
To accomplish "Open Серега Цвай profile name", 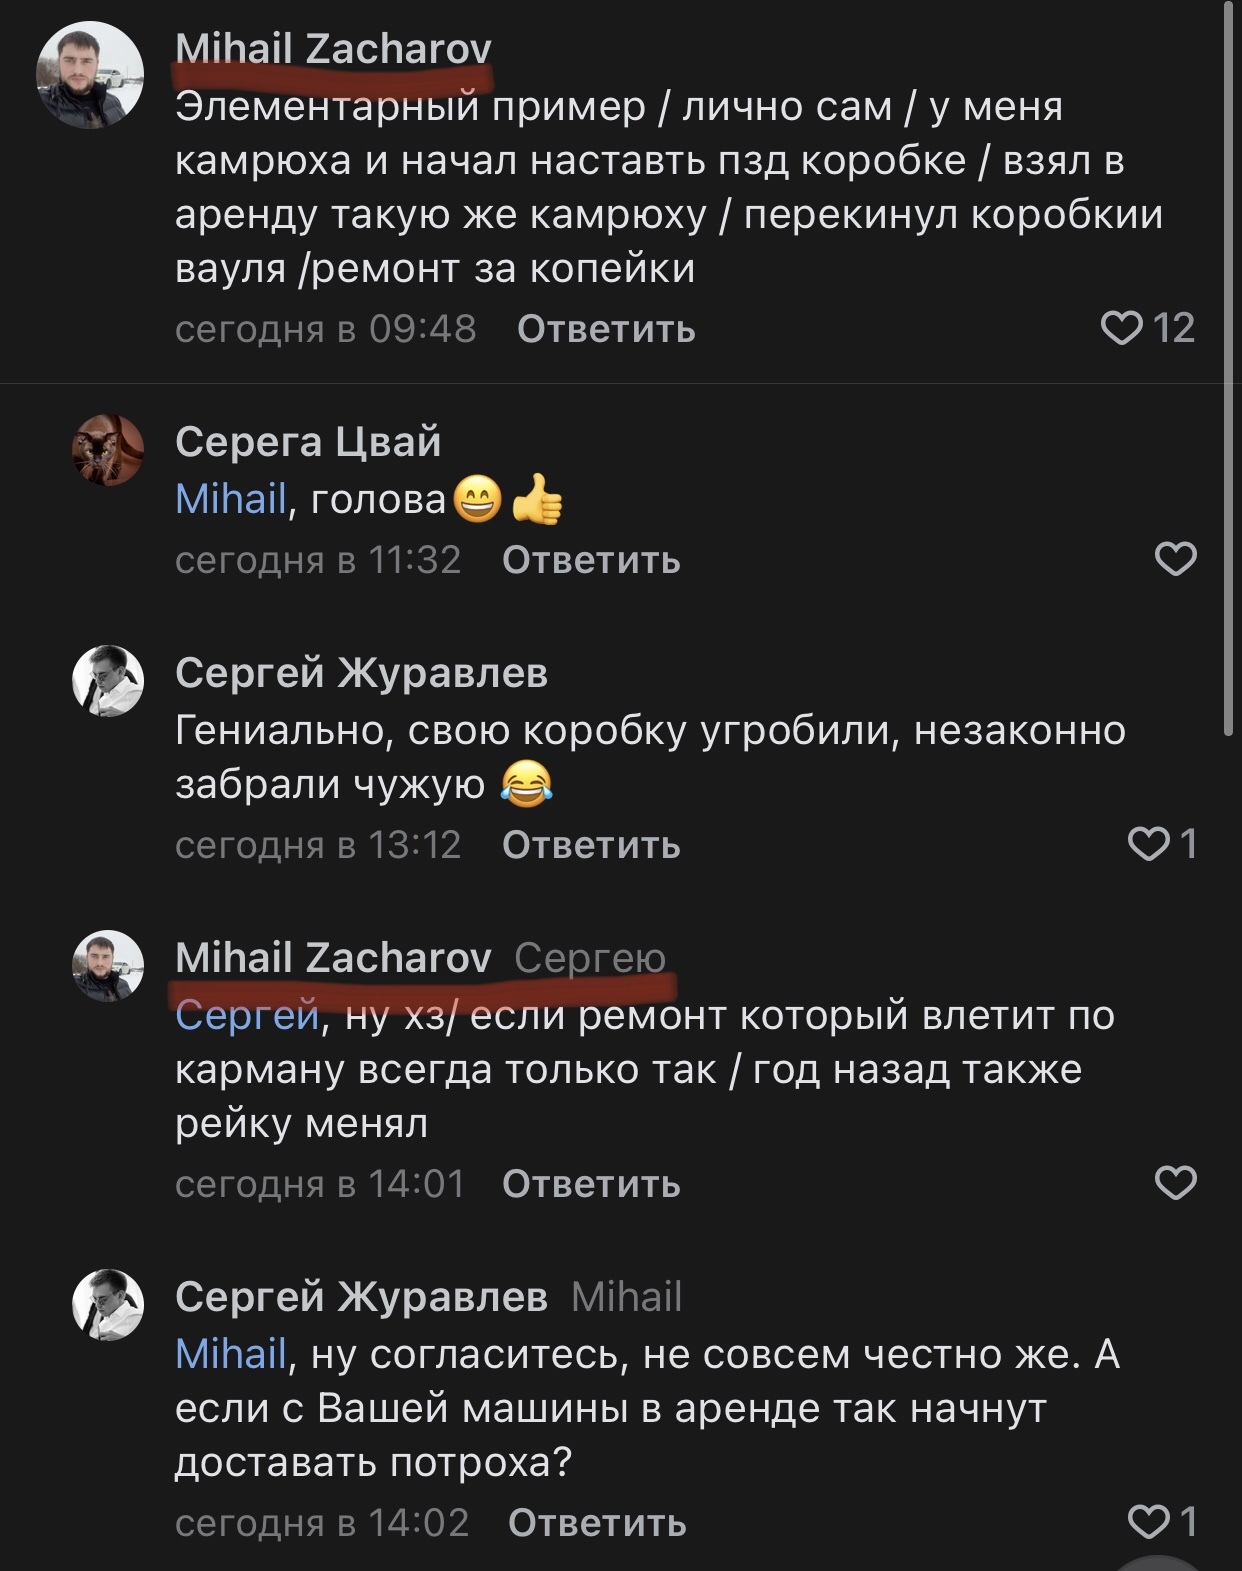I will (x=308, y=441).
